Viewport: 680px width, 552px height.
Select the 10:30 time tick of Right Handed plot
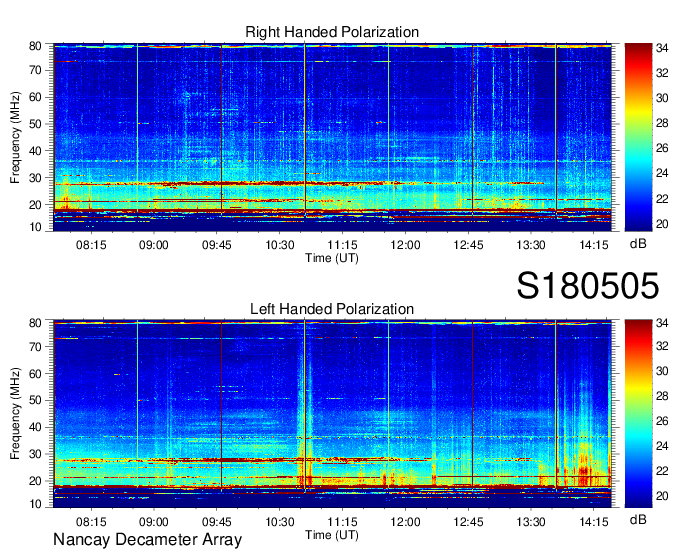coord(280,245)
